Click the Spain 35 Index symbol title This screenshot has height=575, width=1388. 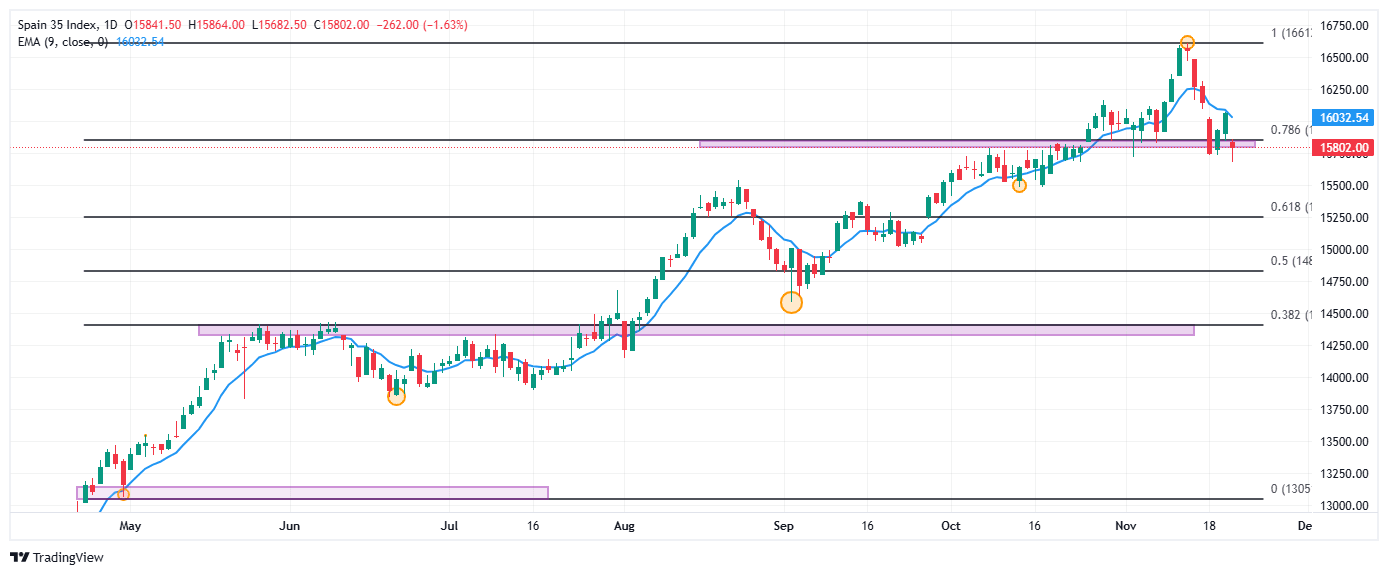coord(55,24)
